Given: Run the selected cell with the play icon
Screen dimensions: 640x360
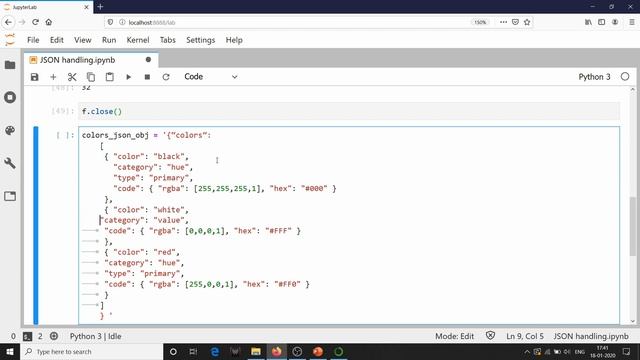Looking at the screenshot, I should click(128, 77).
